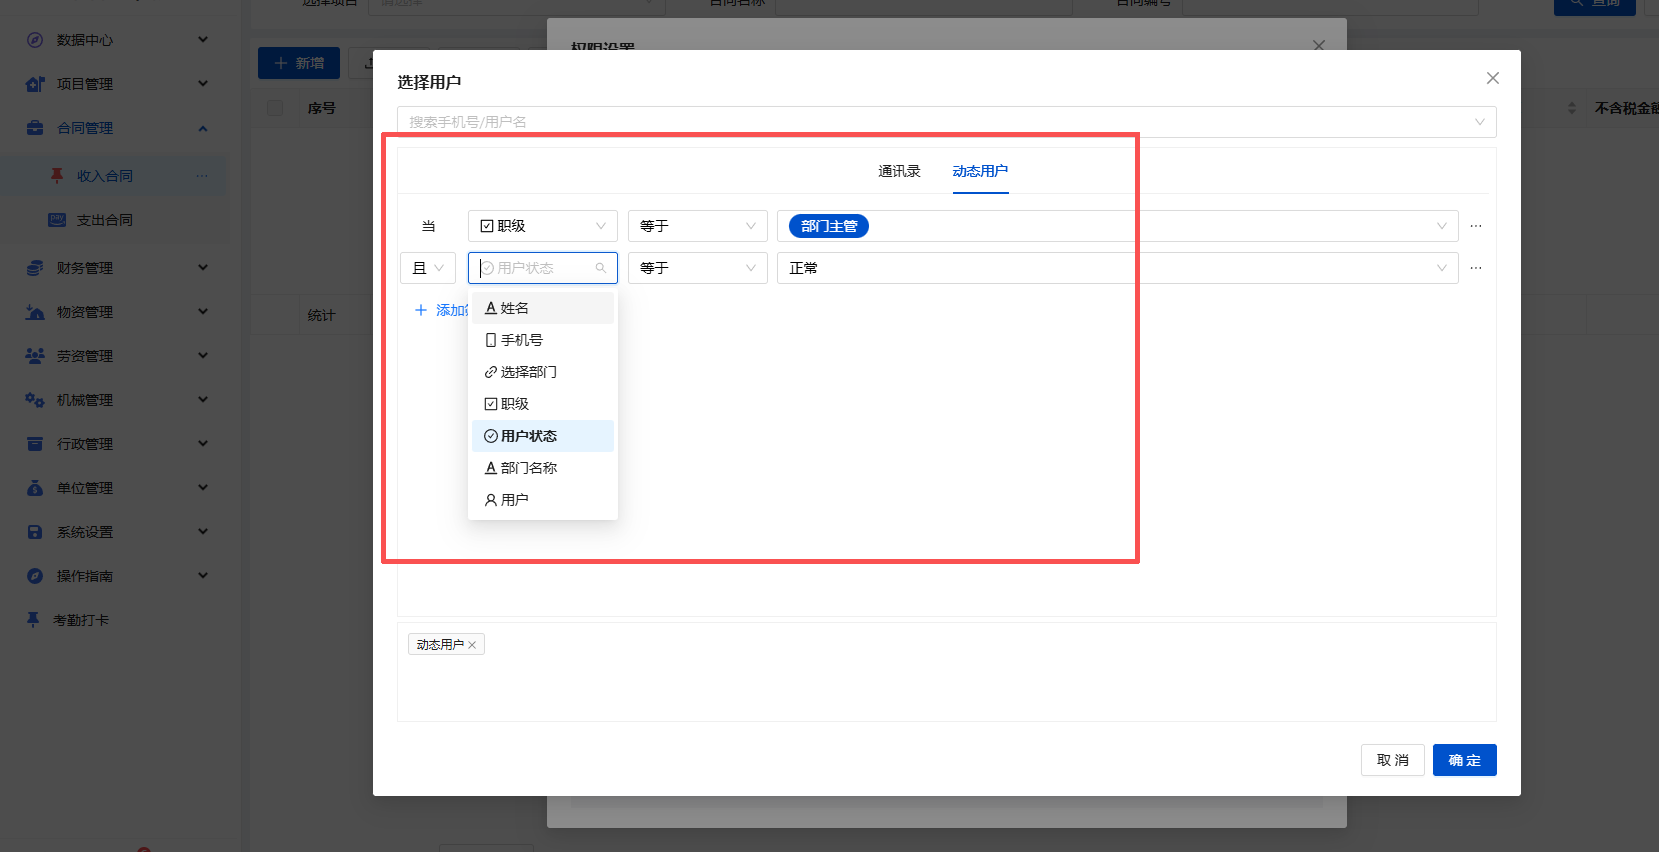Open more options for 职级 condition row
This screenshot has height=852, width=1659.
(x=1476, y=226)
